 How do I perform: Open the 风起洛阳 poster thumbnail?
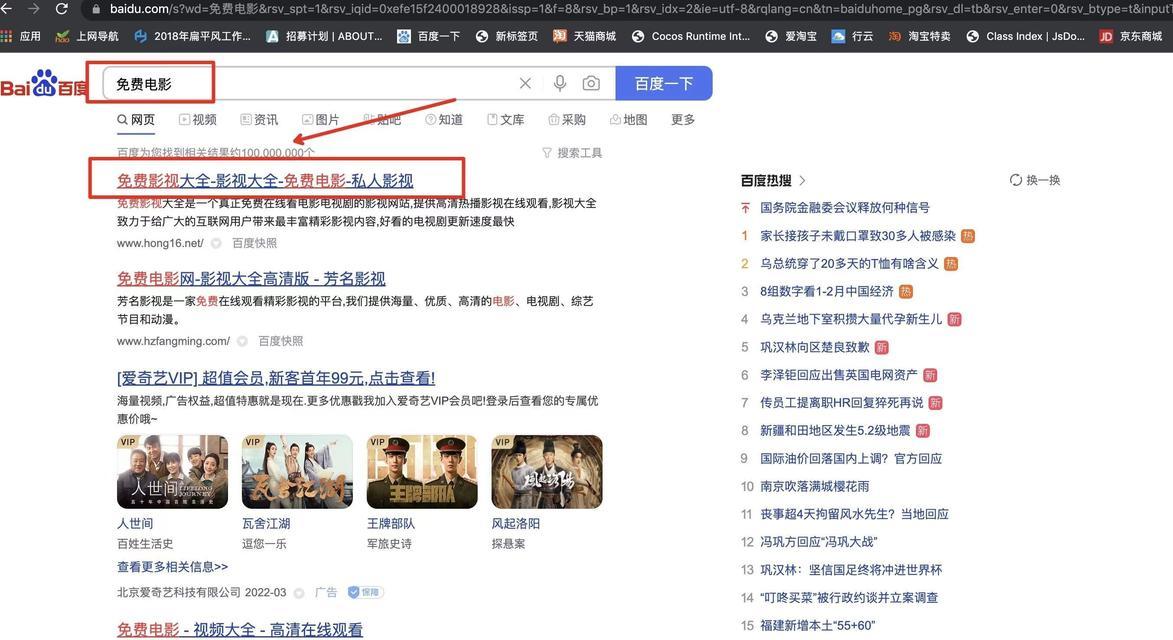(547, 472)
